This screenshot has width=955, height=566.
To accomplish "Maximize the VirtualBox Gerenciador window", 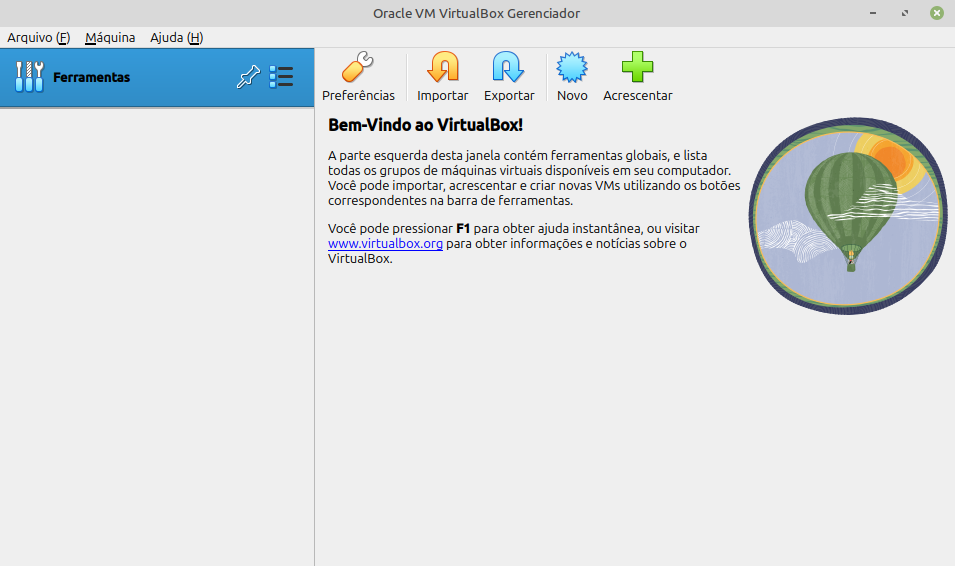I will [x=905, y=13].
